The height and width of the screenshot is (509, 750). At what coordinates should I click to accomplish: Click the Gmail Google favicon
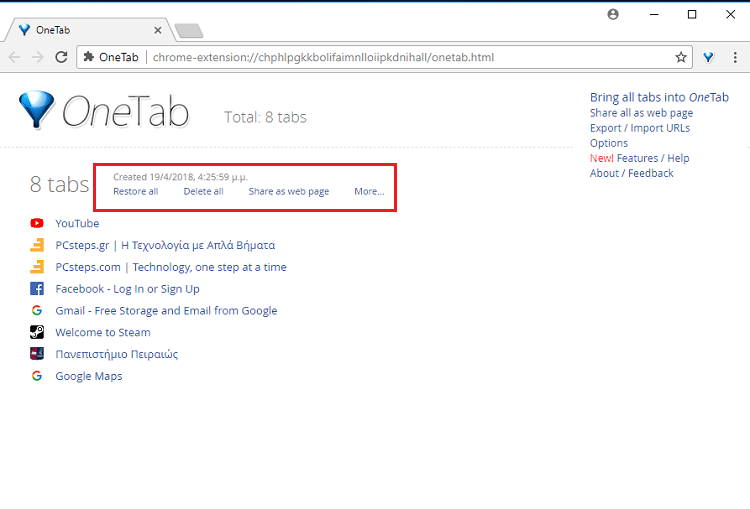coord(37,310)
